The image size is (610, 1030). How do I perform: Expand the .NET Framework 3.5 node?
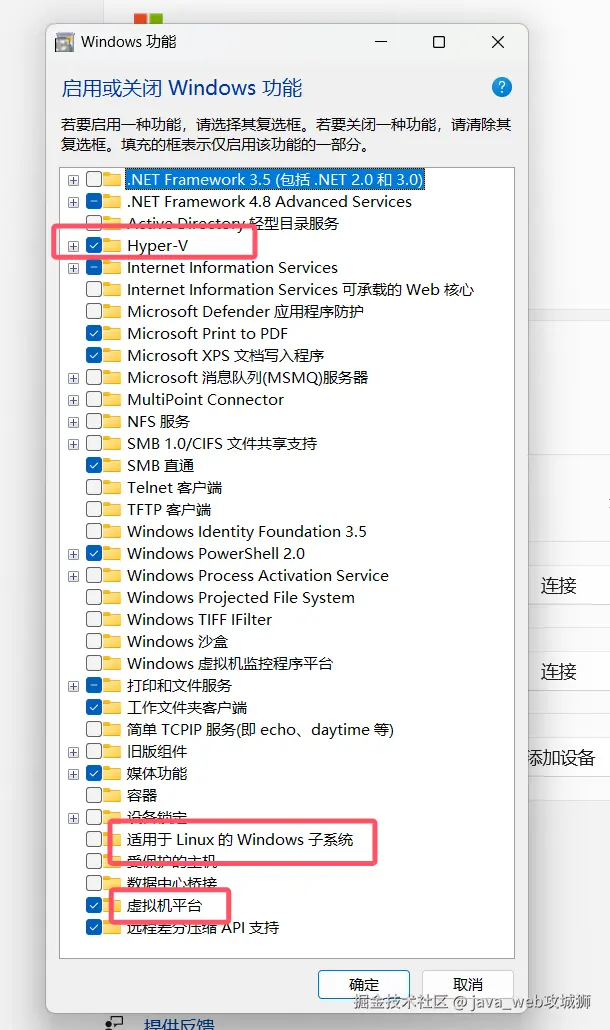coord(74,180)
